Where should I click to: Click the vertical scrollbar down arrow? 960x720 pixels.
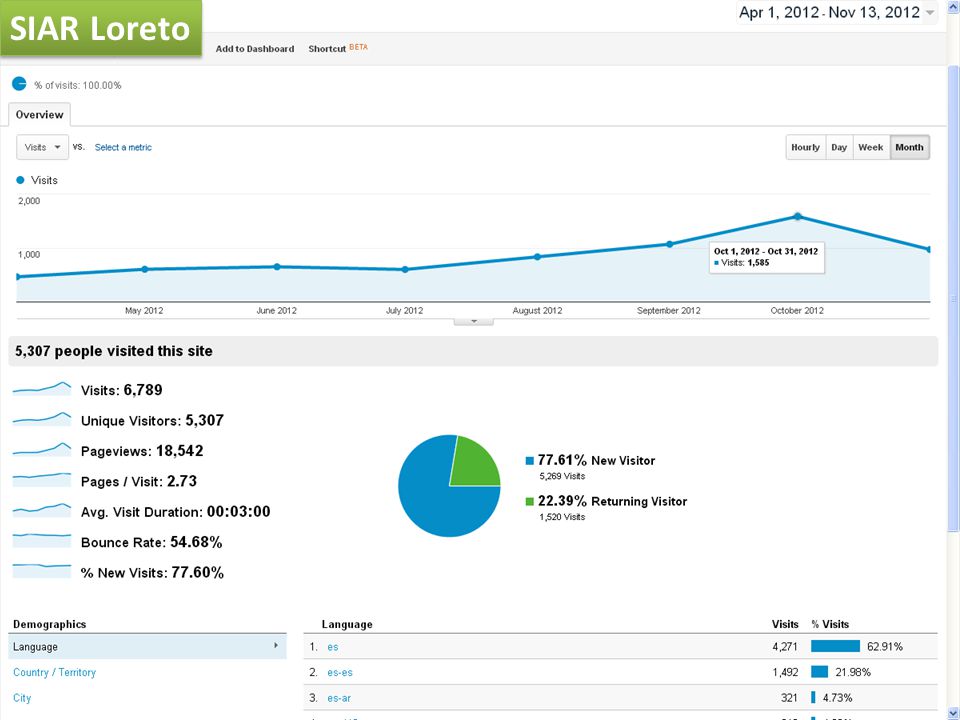click(x=954, y=712)
